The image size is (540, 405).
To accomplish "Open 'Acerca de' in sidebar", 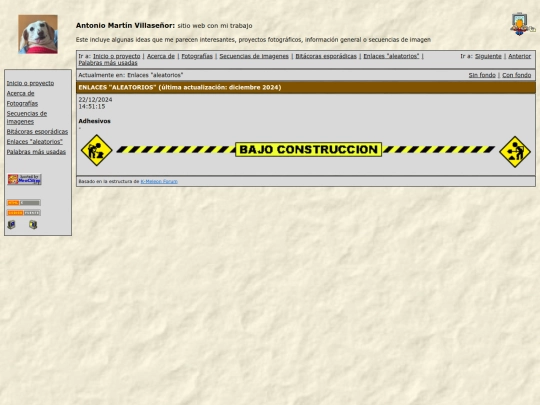I will (20, 93).
